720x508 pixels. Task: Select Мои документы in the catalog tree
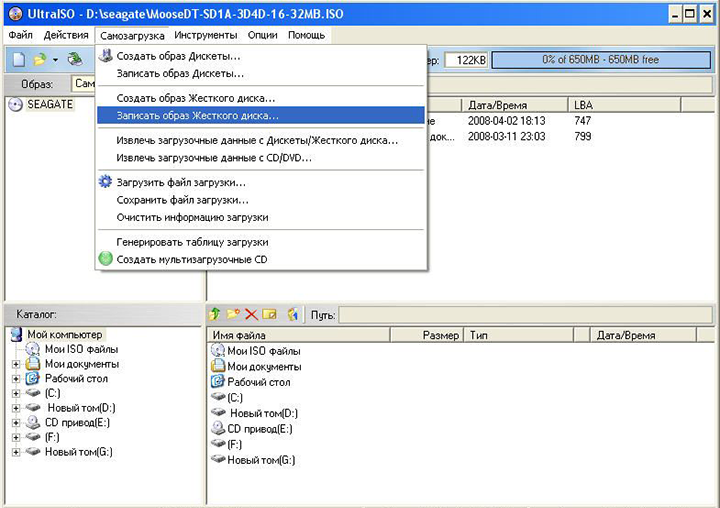coord(82,364)
